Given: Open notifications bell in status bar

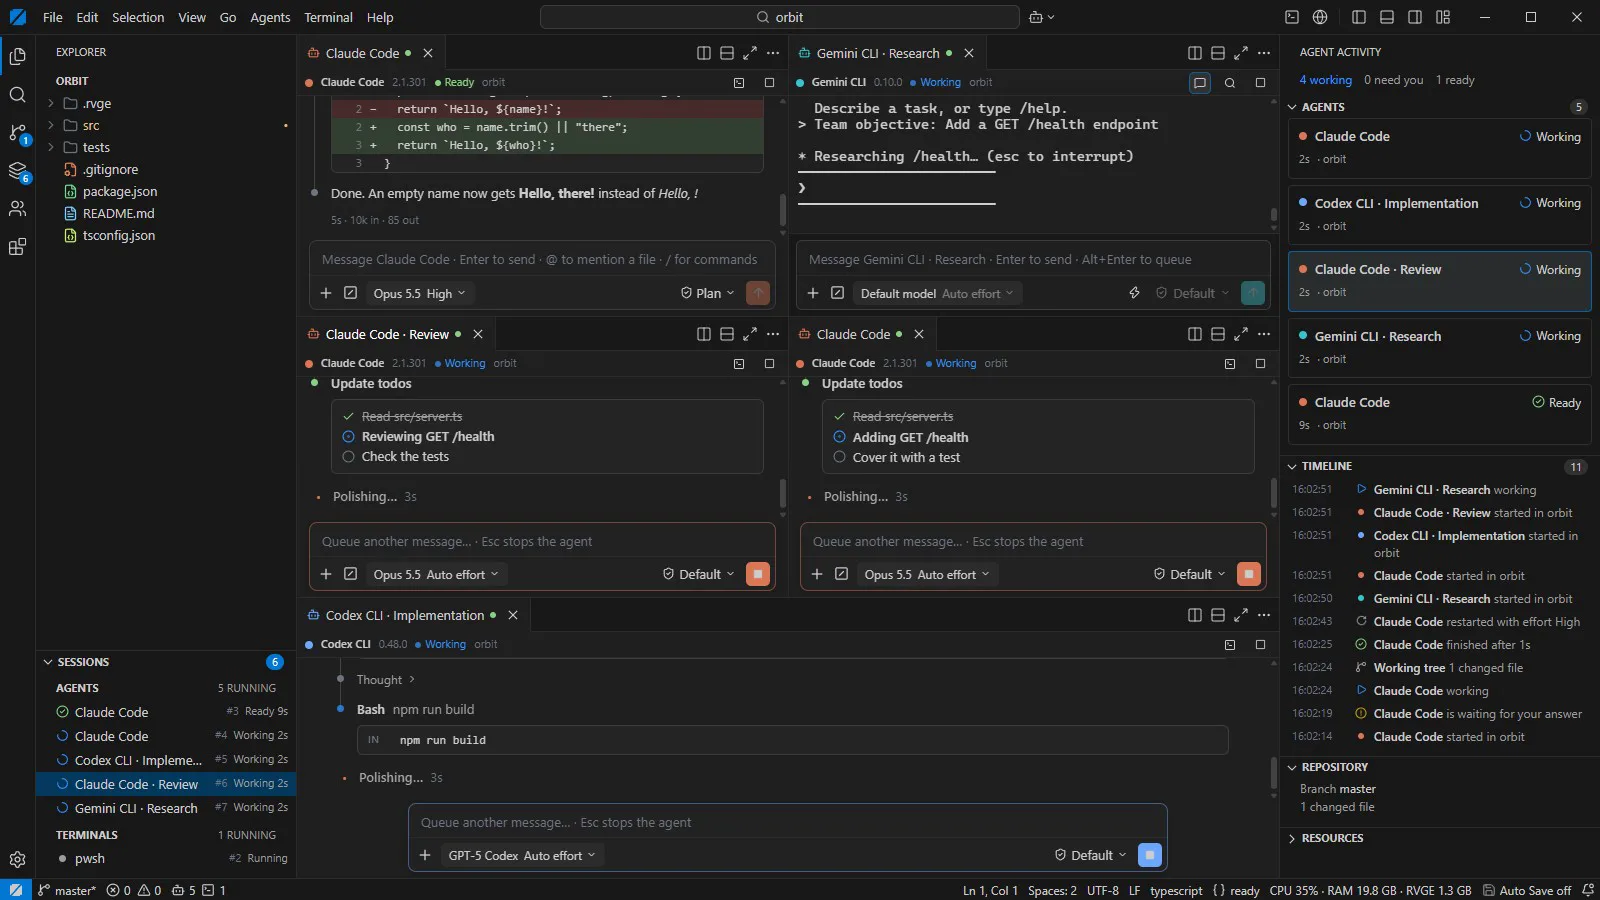Looking at the screenshot, I should [x=1589, y=890].
